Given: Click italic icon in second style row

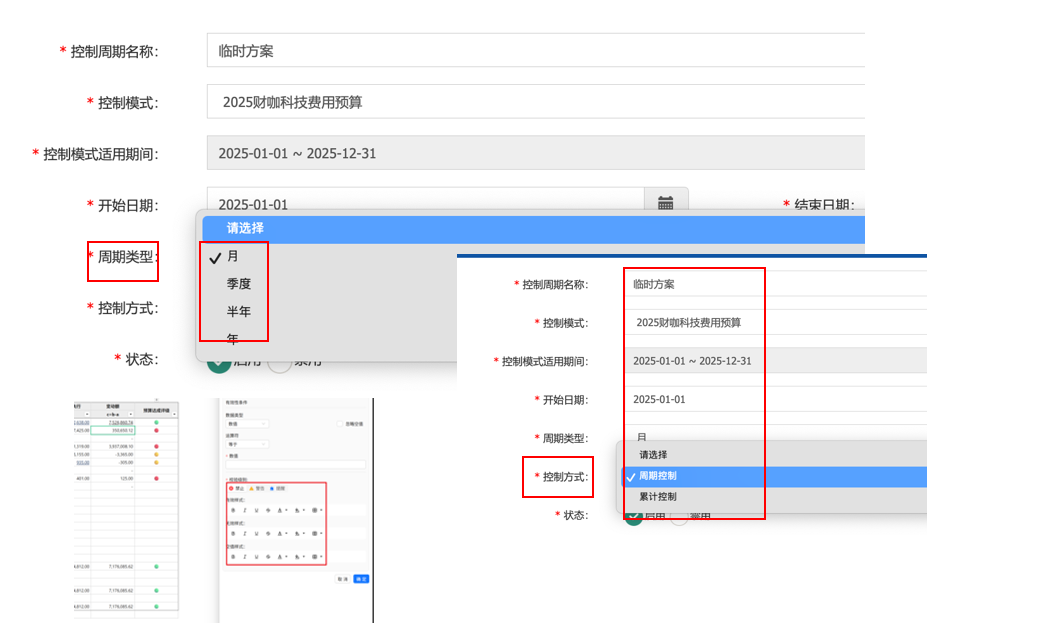Looking at the screenshot, I should (x=245, y=533).
